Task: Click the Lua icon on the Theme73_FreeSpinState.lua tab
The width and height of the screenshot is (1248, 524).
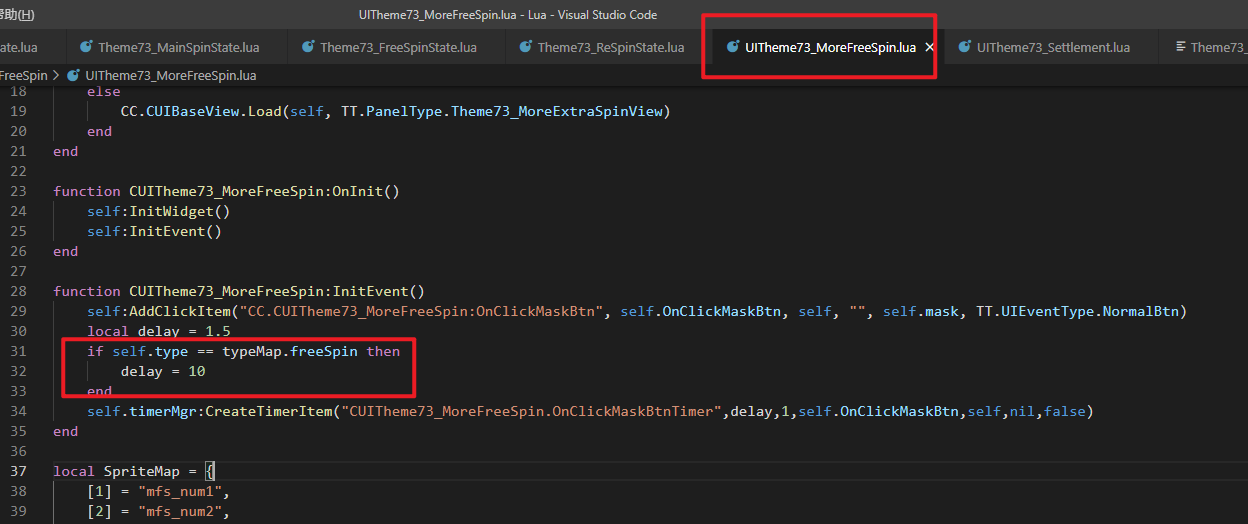Action: click(308, 47)
